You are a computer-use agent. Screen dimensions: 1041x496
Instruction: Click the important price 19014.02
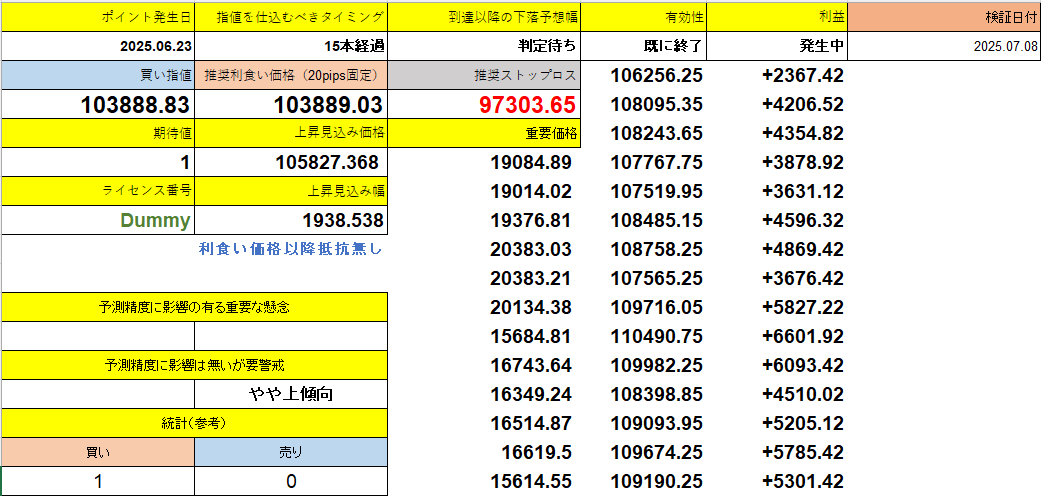click(531, 191)
